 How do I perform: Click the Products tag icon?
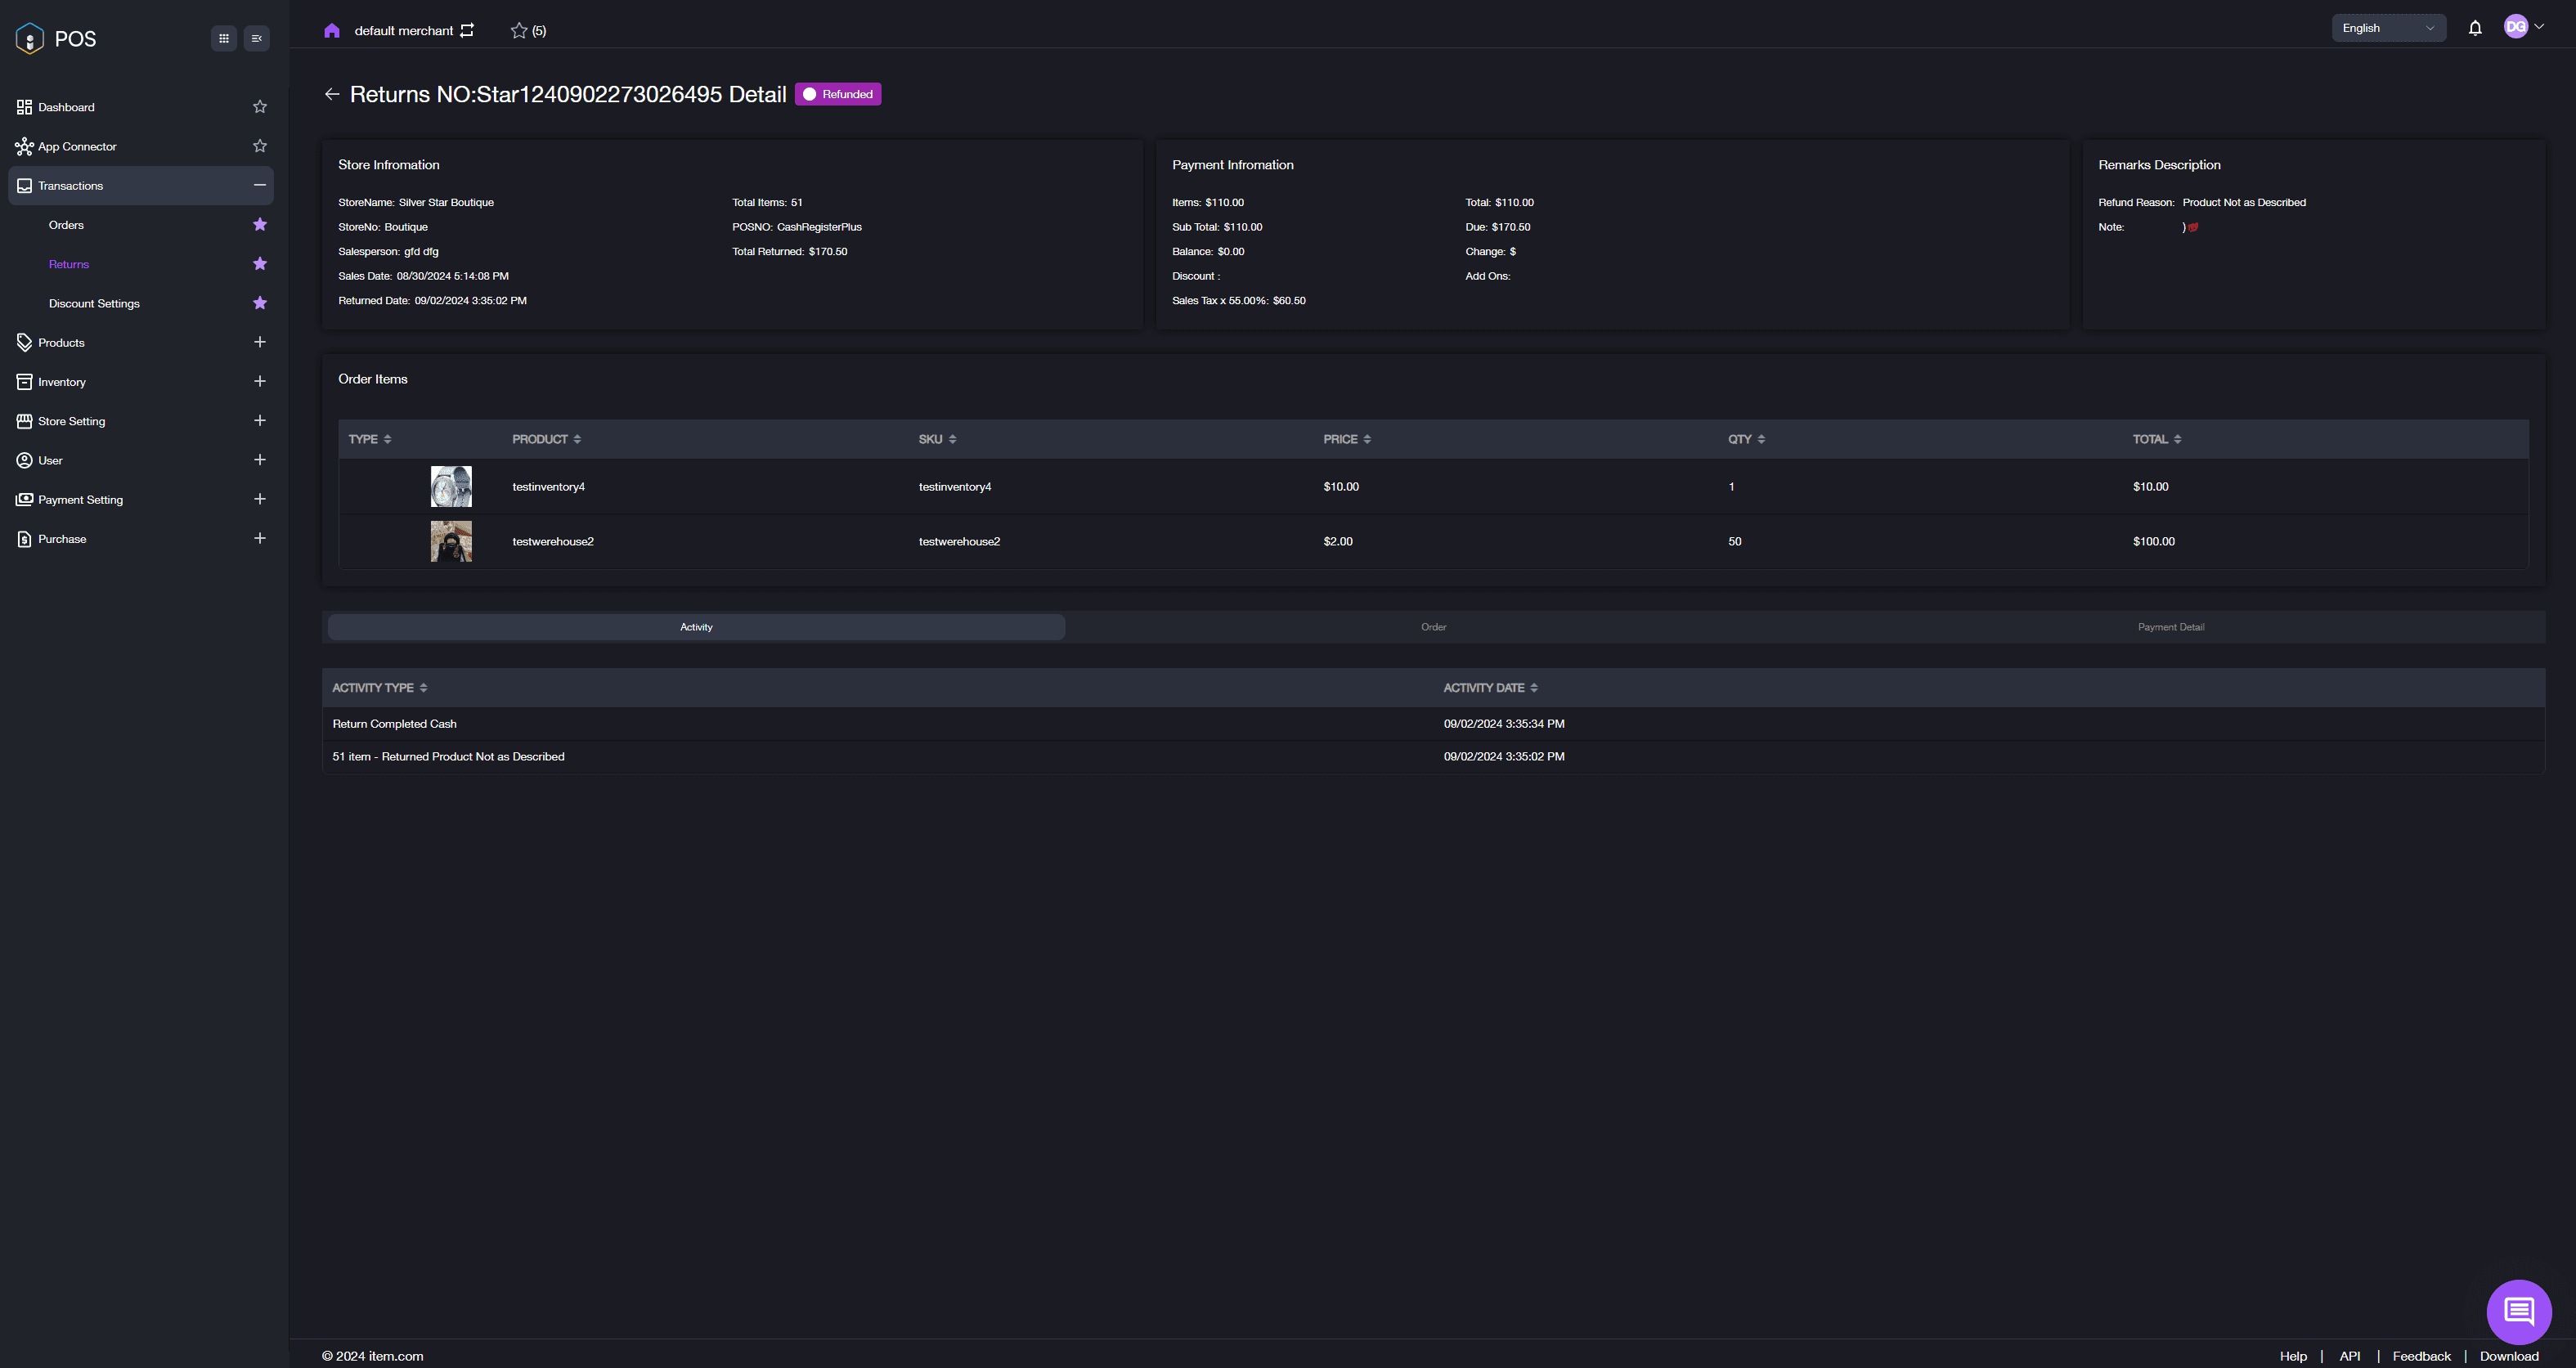tap(25, 343)
